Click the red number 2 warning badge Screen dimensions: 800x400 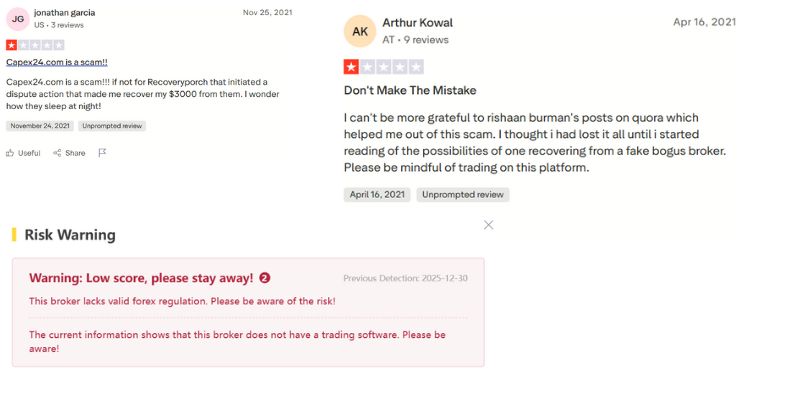pyautogui.click(x=265, y=278)
